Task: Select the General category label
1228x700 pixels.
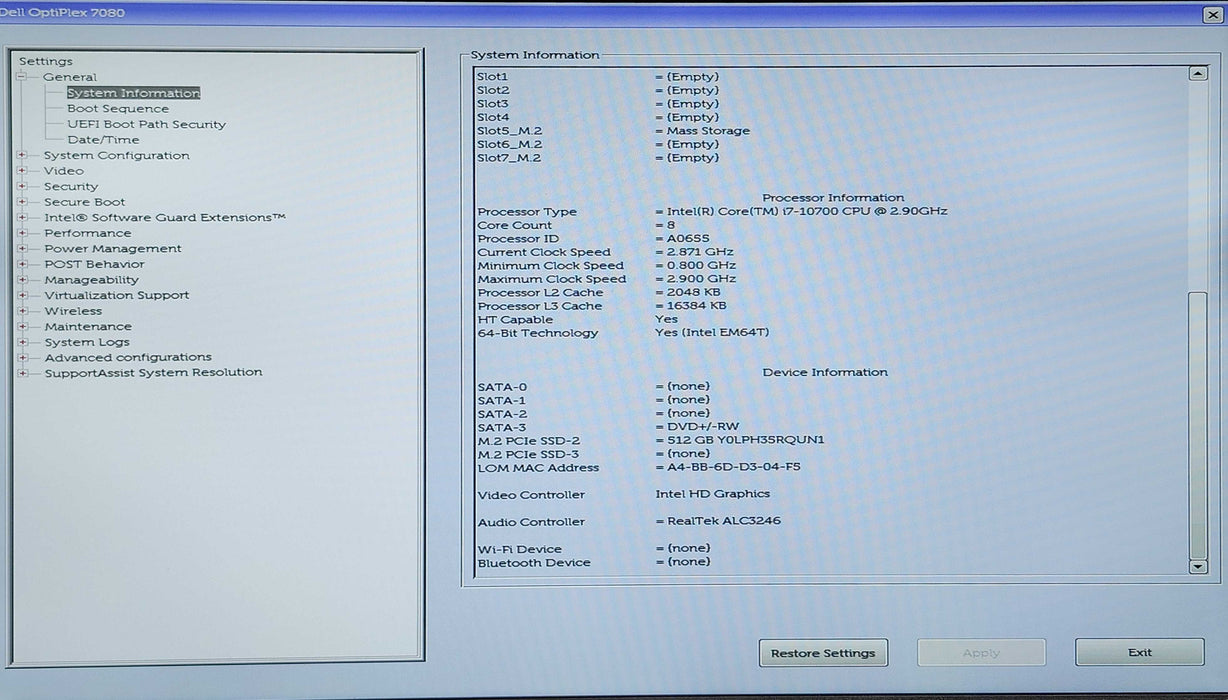Action: 70,77
